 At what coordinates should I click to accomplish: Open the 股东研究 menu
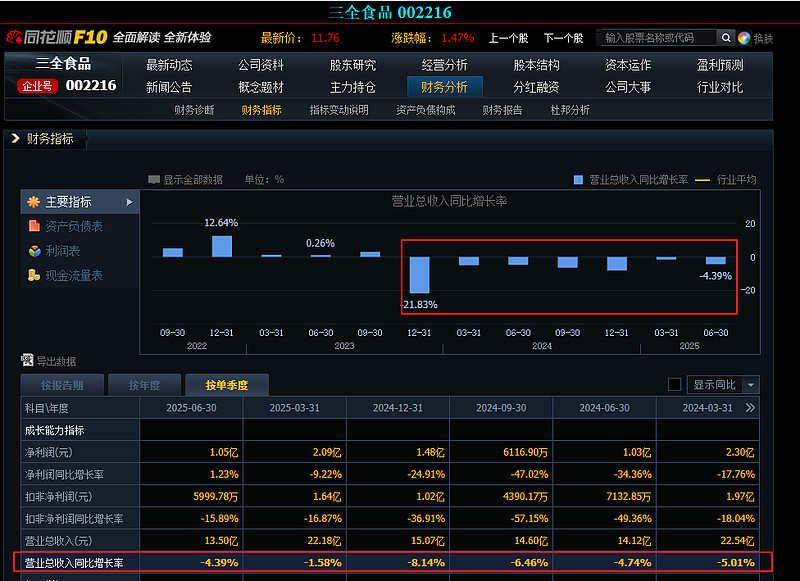coord(353,65)
